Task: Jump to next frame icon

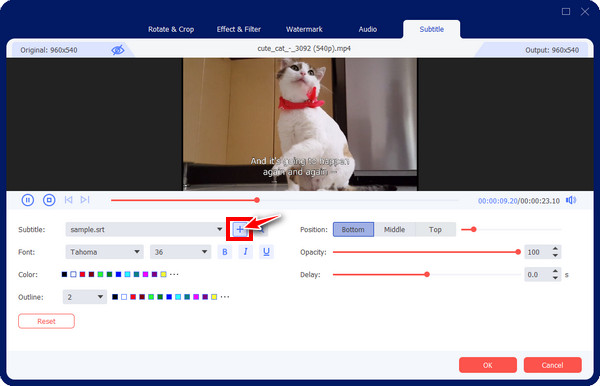Action: click(85, 200)
